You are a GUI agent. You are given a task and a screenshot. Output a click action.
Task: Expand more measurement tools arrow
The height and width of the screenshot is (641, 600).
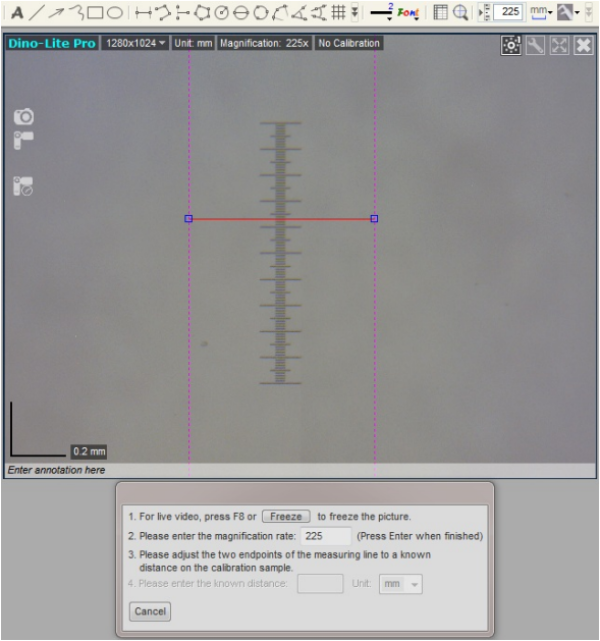click(355, 13)
